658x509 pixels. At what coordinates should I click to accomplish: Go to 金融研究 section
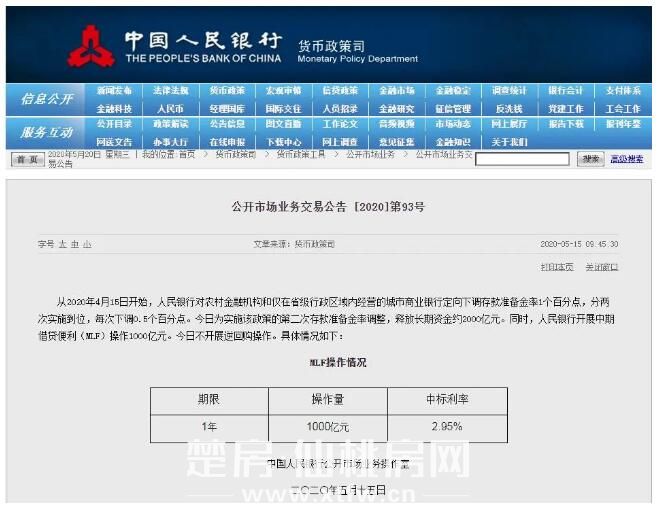(397, 109)
